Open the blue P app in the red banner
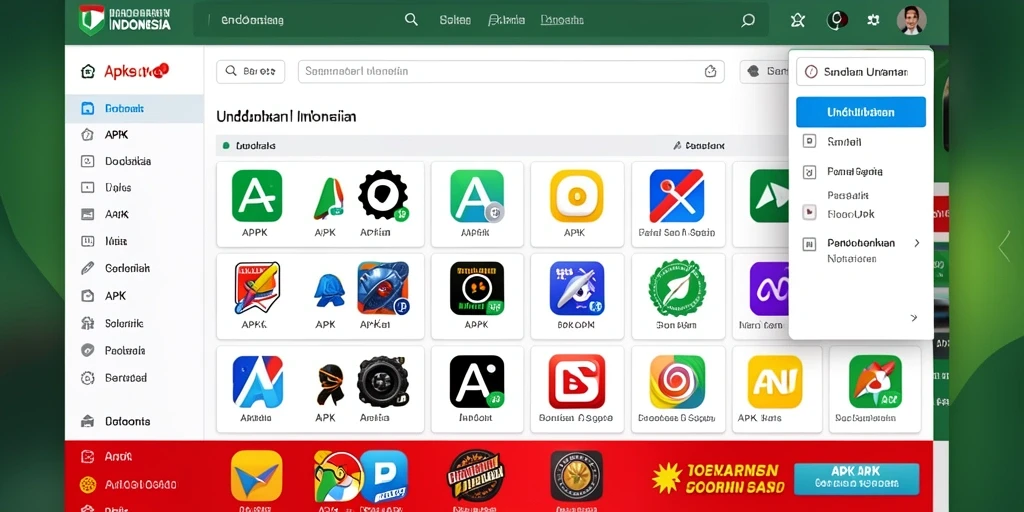This screenshot has width=1024, height=512. point(384,476)
